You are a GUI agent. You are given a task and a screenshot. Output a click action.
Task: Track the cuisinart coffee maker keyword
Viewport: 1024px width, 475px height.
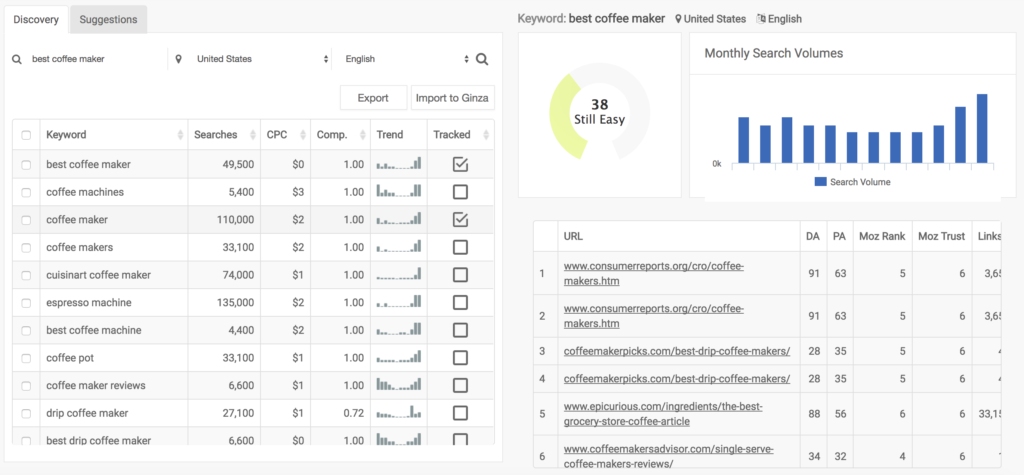(460, 275)
